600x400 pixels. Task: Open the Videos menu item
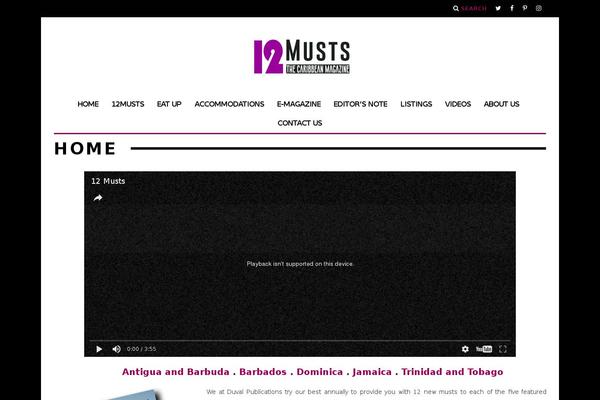[458, 104]
